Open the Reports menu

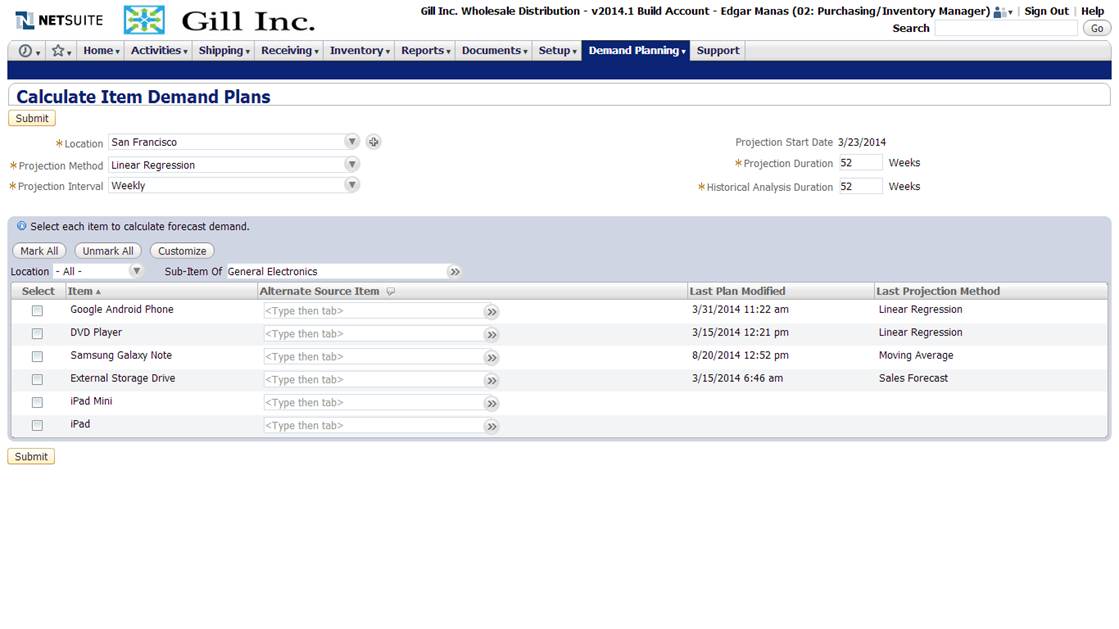click(x=425, y=51)
